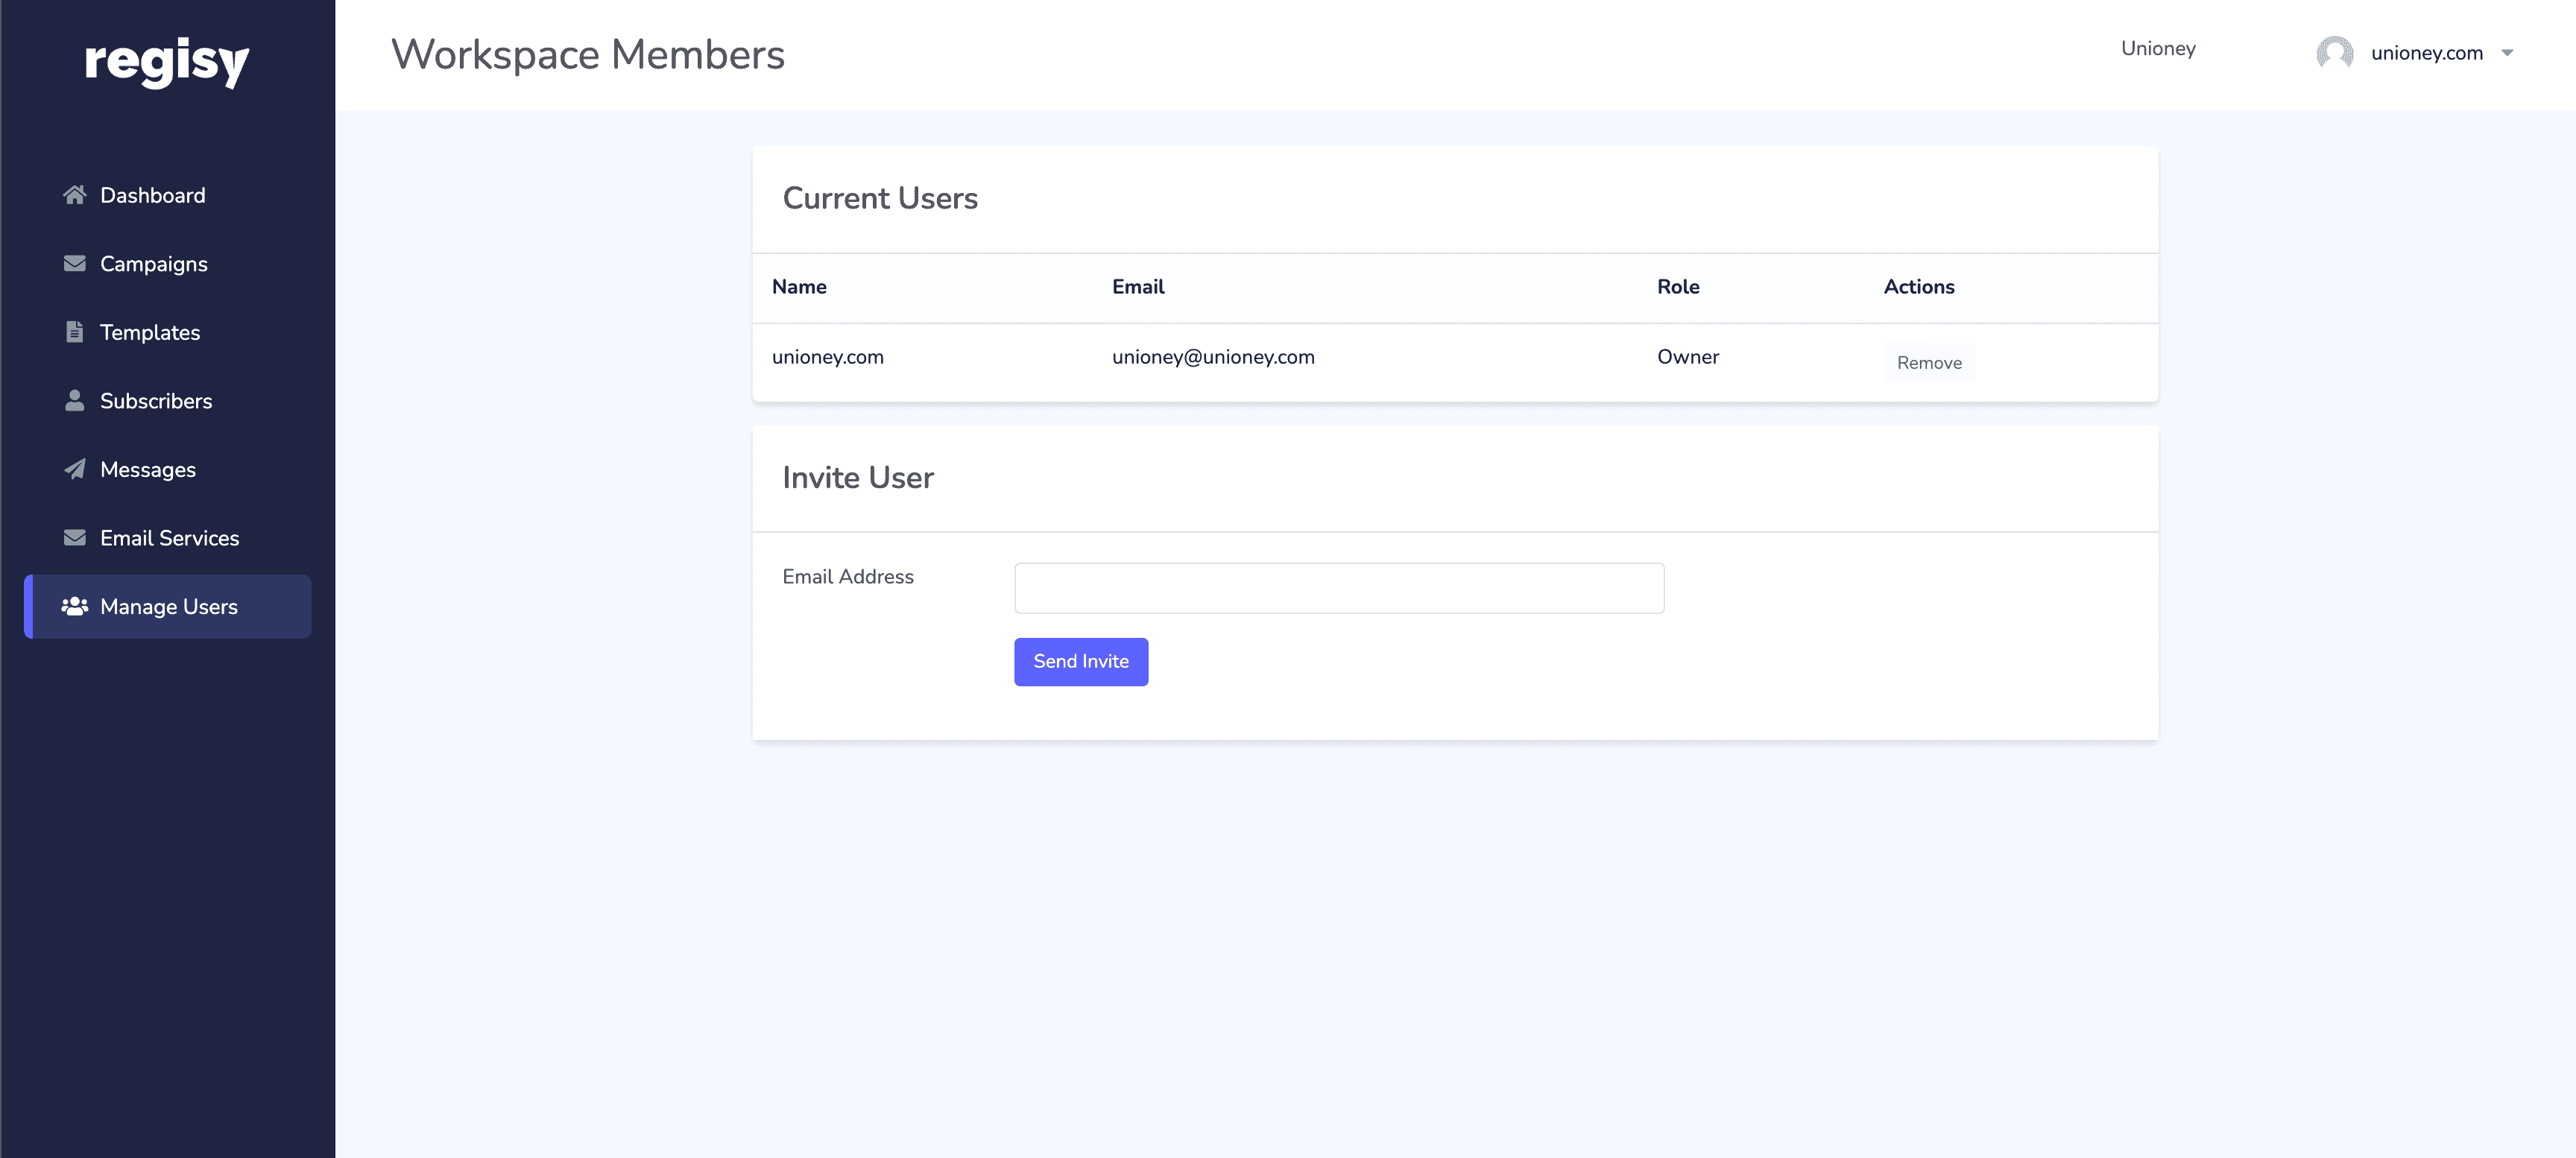Viewport: 2576px width, 1158px height.
Task: Click the user avatar icon
Action: (2334, 53)
